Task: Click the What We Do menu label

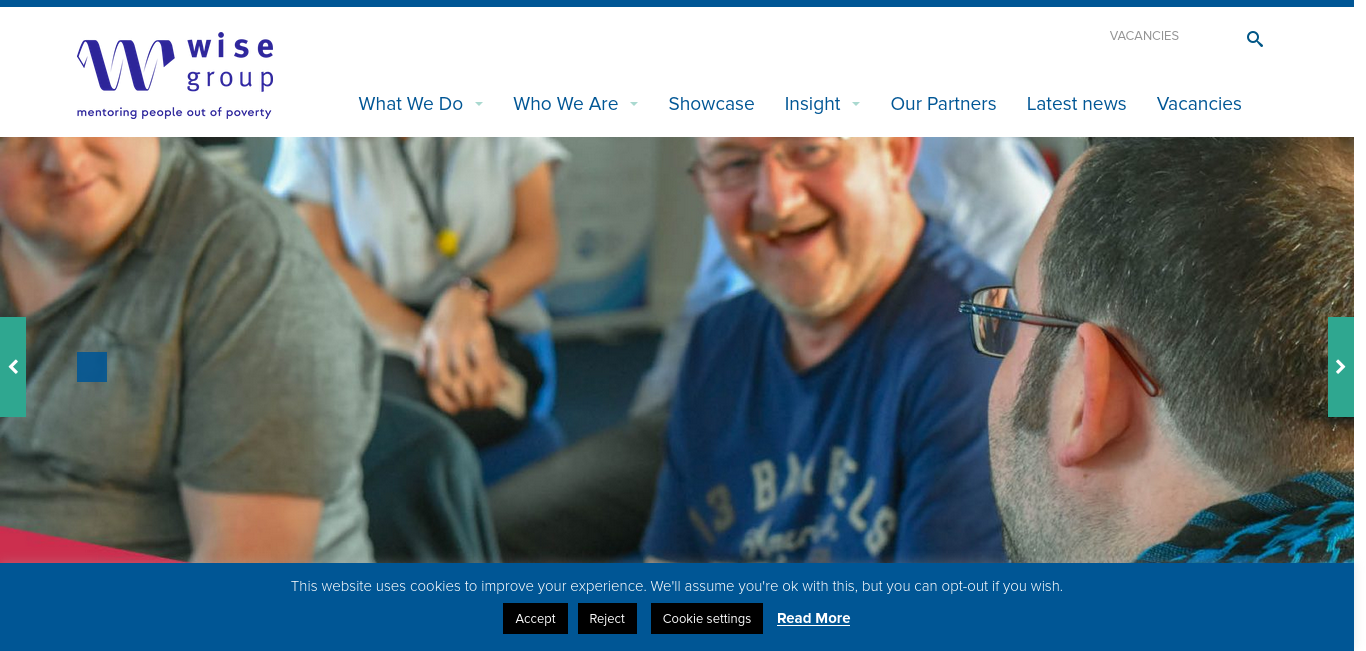Action: pyautogui.click(x=411, y=104)
